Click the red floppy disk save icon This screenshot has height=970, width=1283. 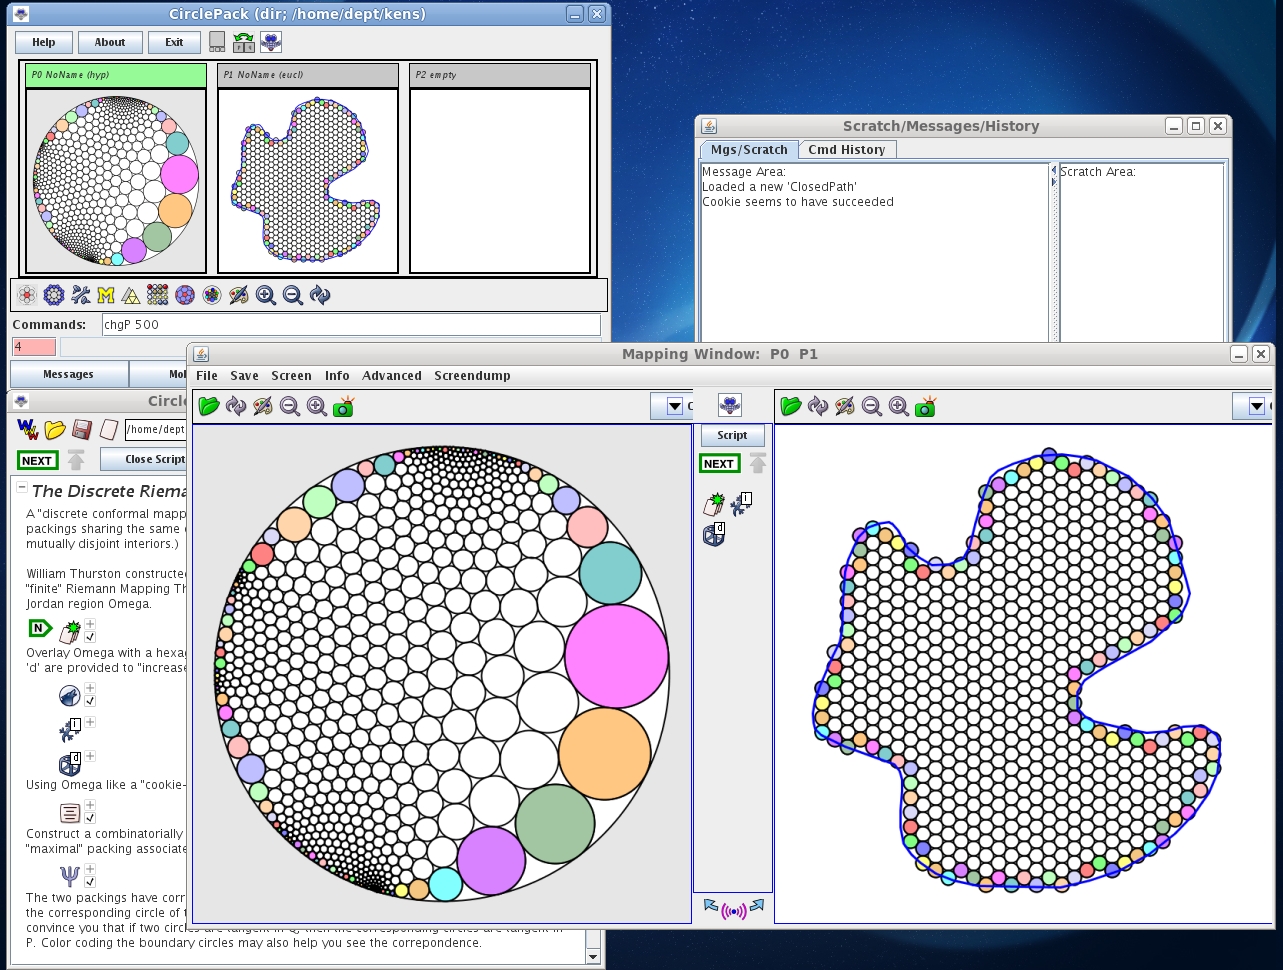(x=82, y=429)
